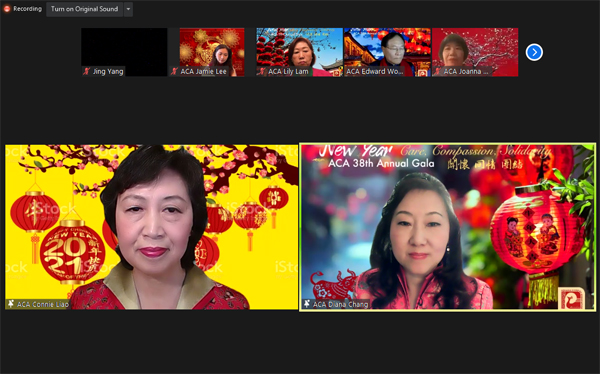Click muted mic icon beside ACA Lily Lam
Viewport: 600px width, 374px height.
262,71
